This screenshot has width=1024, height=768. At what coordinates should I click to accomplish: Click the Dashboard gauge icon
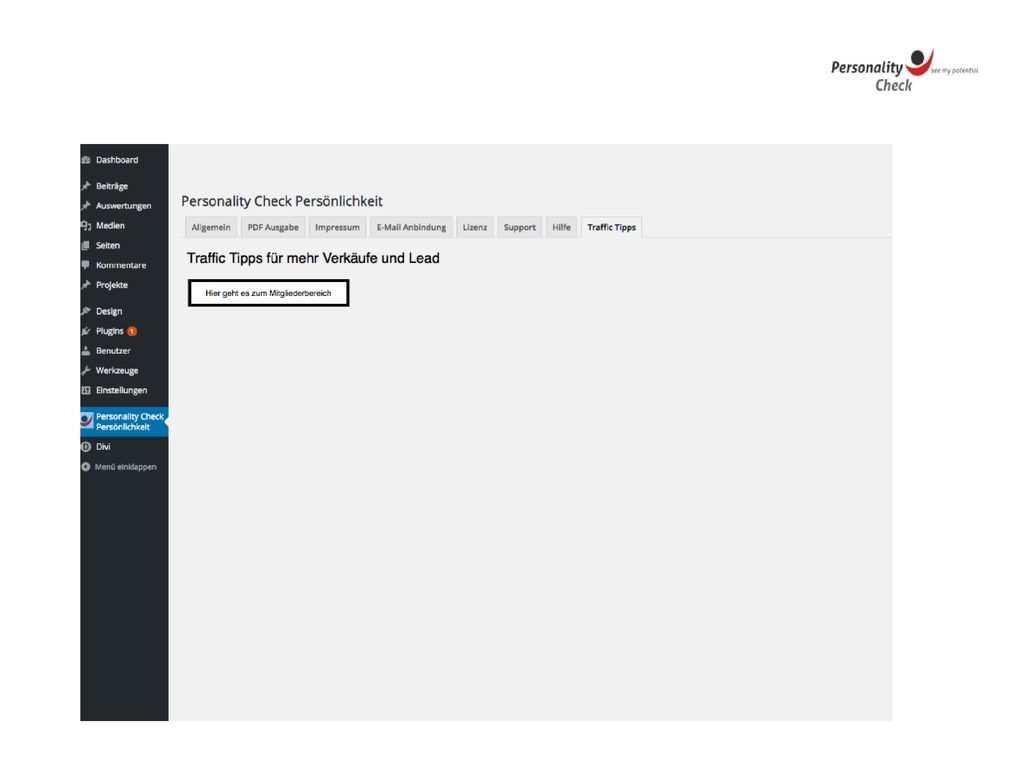[x=86, y=160]
